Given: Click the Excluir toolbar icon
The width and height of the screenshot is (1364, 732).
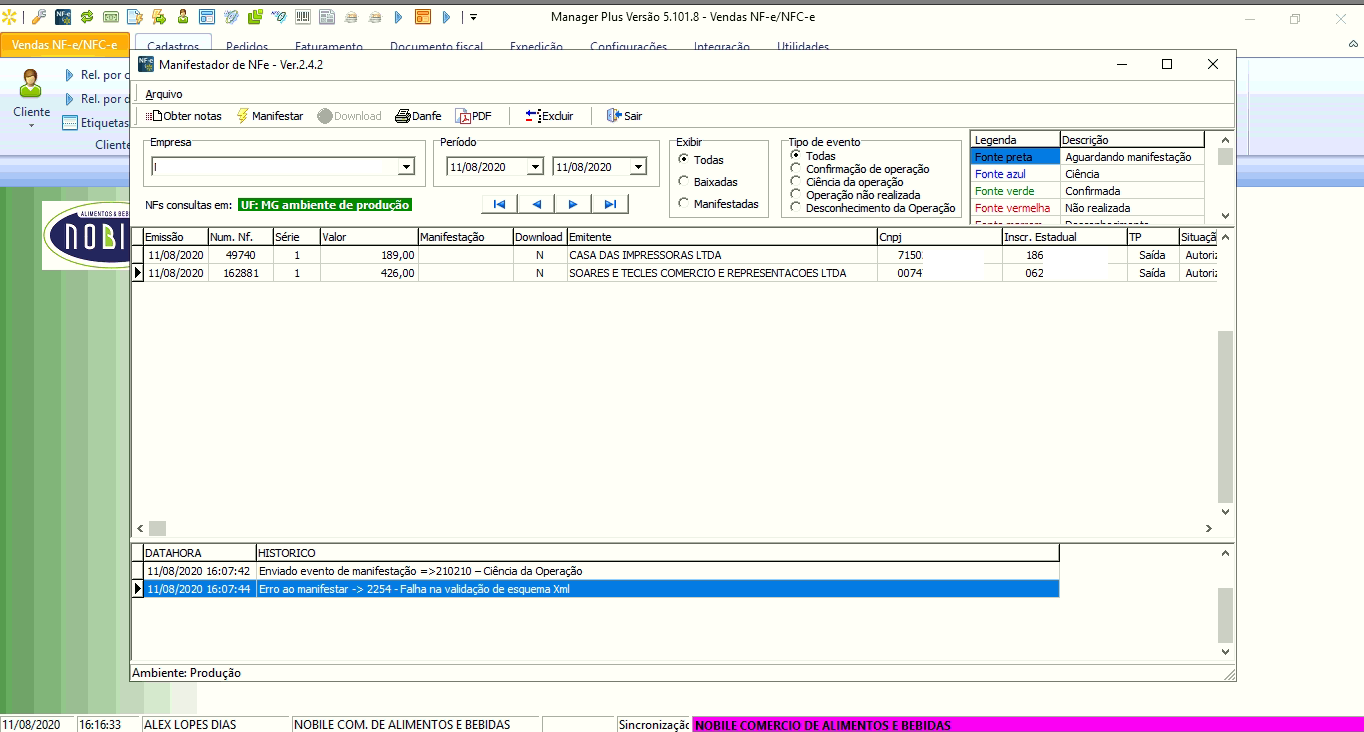Looking at the screenshot, I should pyautogui.click(x=533, y=116).
